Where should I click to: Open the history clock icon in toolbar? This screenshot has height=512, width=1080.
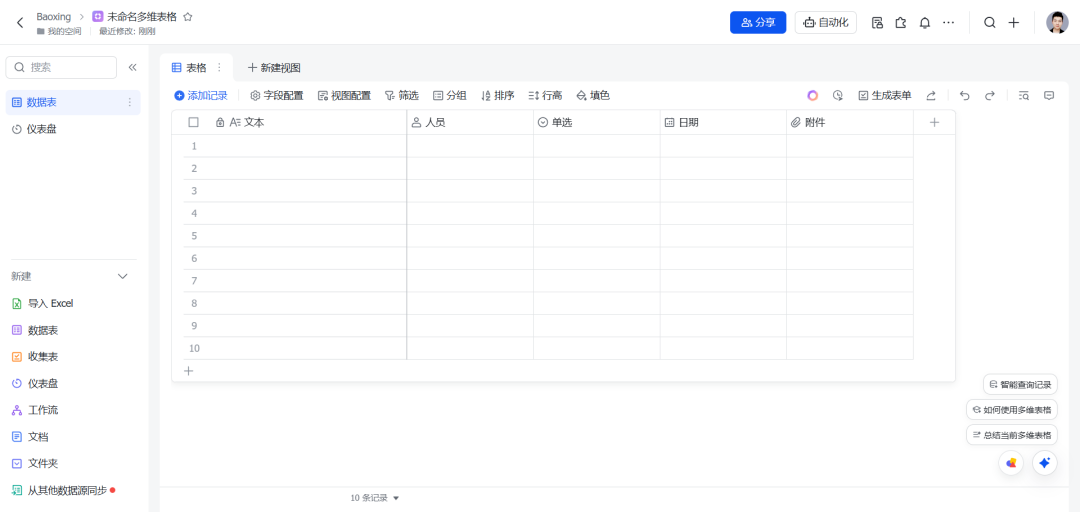(838, 96)
